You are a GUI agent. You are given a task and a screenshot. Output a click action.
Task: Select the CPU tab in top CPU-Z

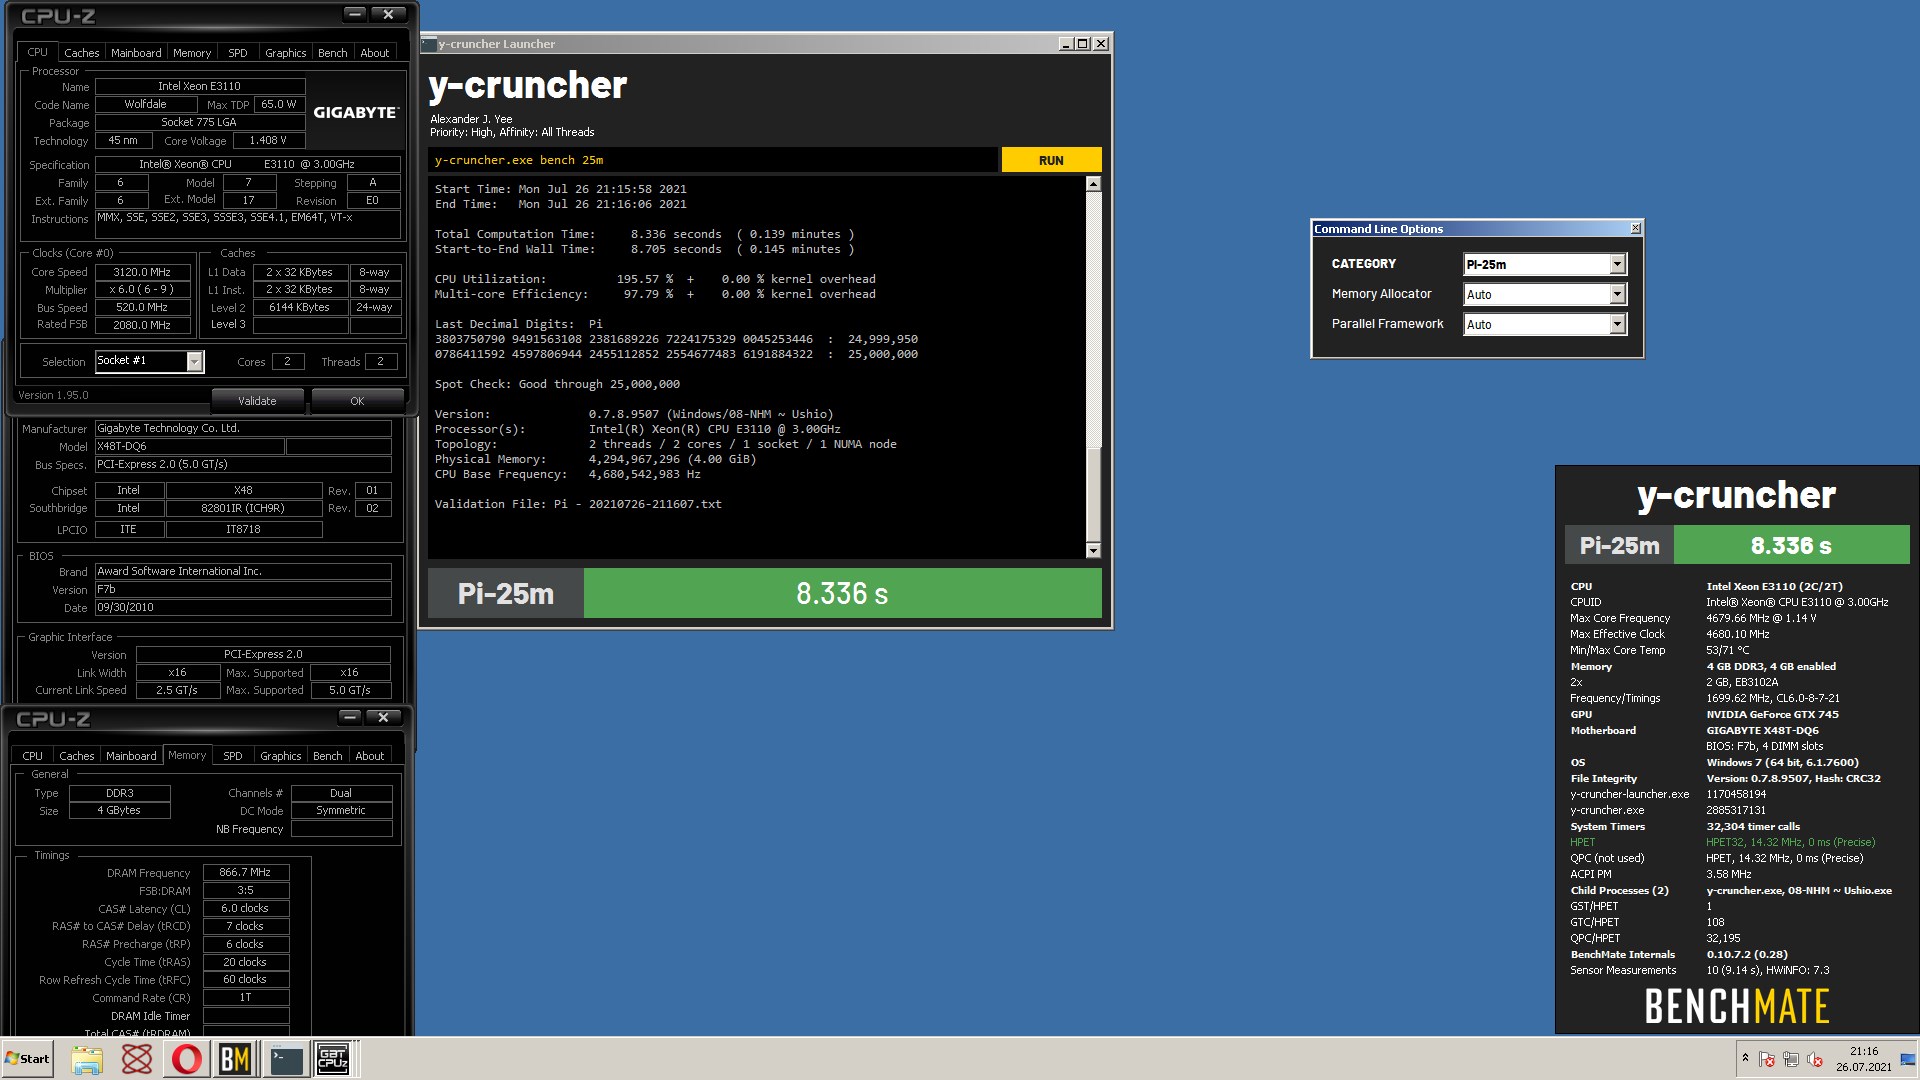point(37,52)
